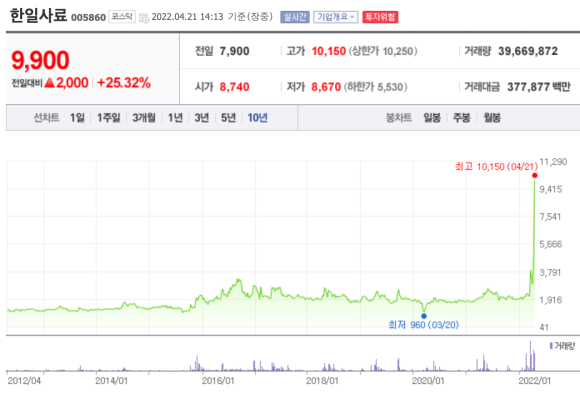
Task: Select the 1년 line chart tab
Action: click(x=175, y=118)
